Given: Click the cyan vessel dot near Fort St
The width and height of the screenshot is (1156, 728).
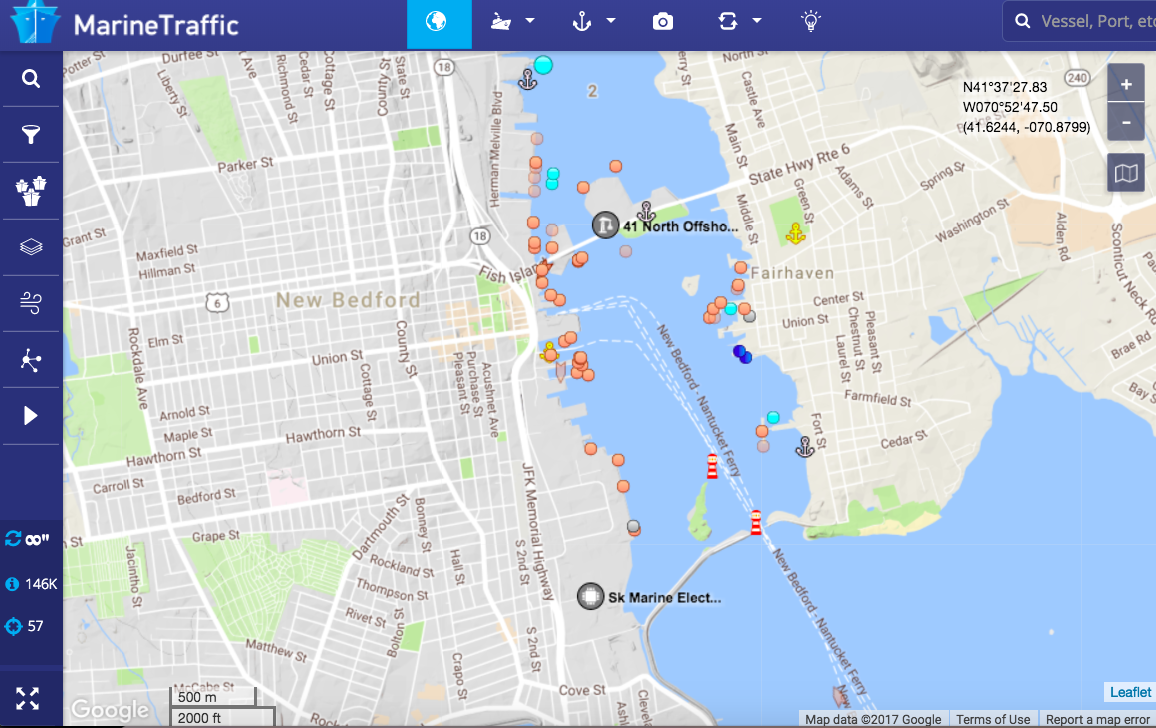Looking at the screenshot, I should coord(773,417).
